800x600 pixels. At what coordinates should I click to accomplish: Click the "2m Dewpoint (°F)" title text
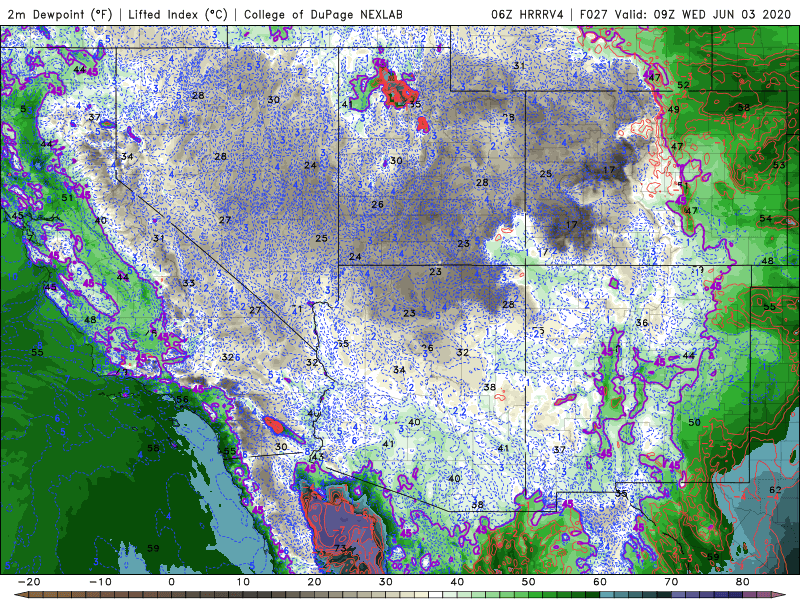[59, 14]
